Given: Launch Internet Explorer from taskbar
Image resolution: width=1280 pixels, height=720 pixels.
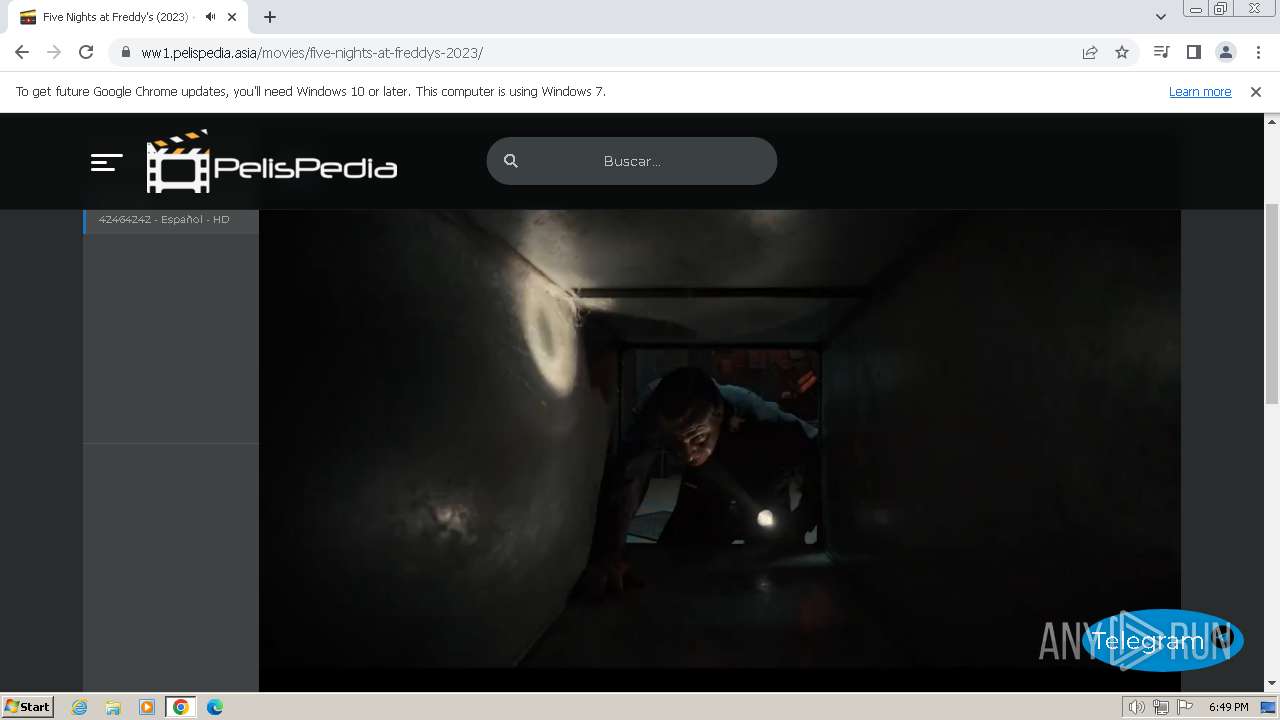Looking at the screenshot, I should click(x=80, y=707).
